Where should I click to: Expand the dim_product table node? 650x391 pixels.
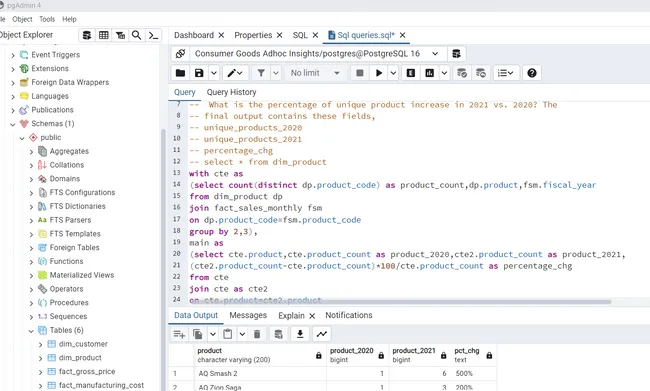(x=40, y=358)
